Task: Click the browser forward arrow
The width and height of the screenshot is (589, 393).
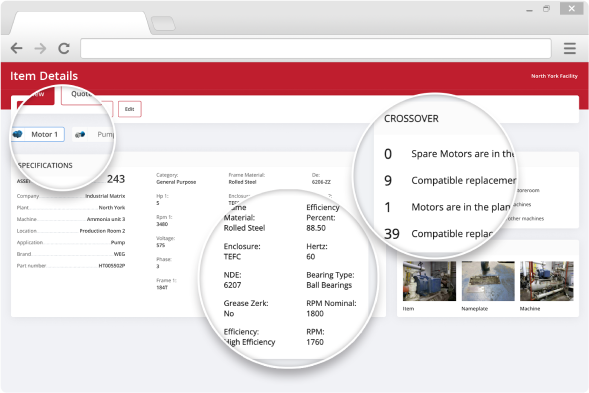Action: pyautogui.click(x=40, y=48)
